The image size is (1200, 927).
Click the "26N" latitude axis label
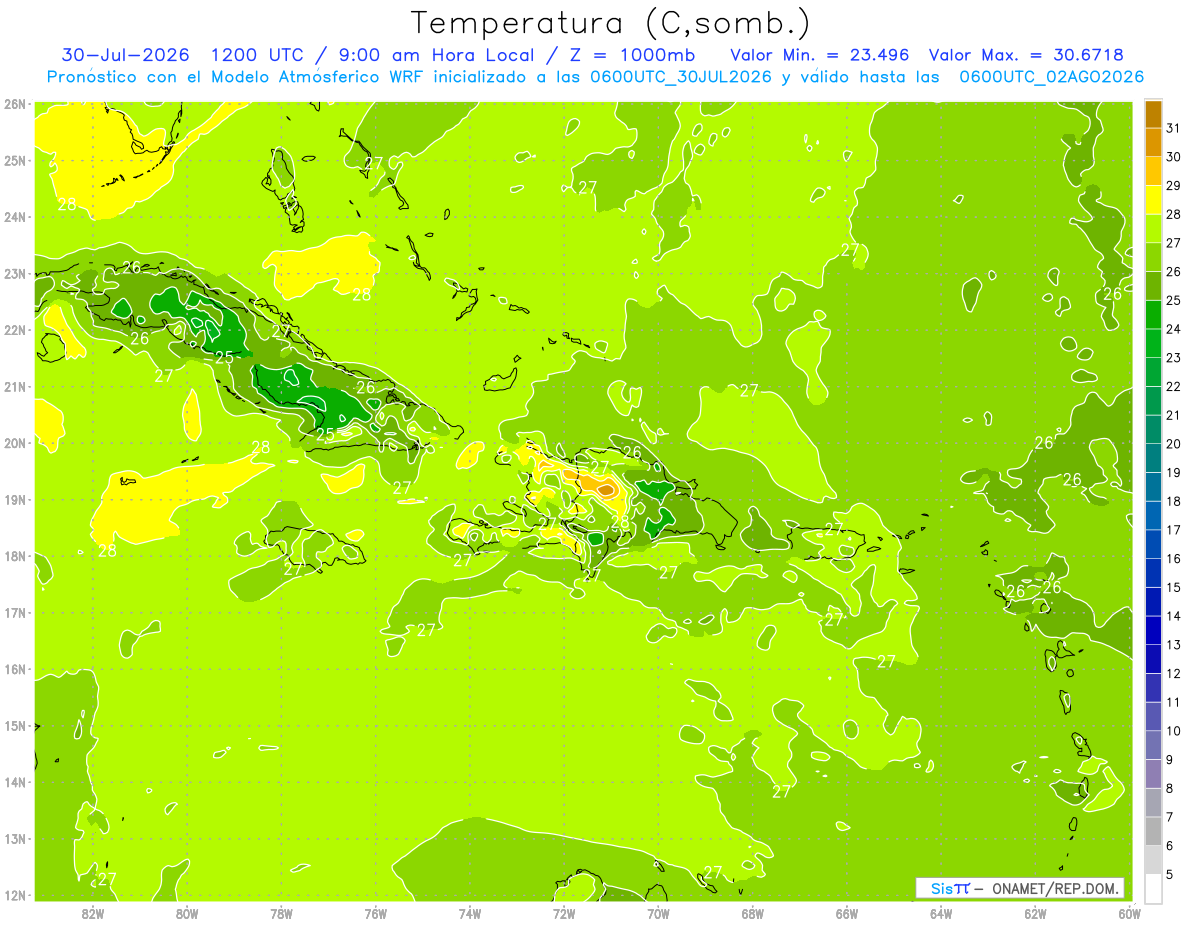point(15,104)
